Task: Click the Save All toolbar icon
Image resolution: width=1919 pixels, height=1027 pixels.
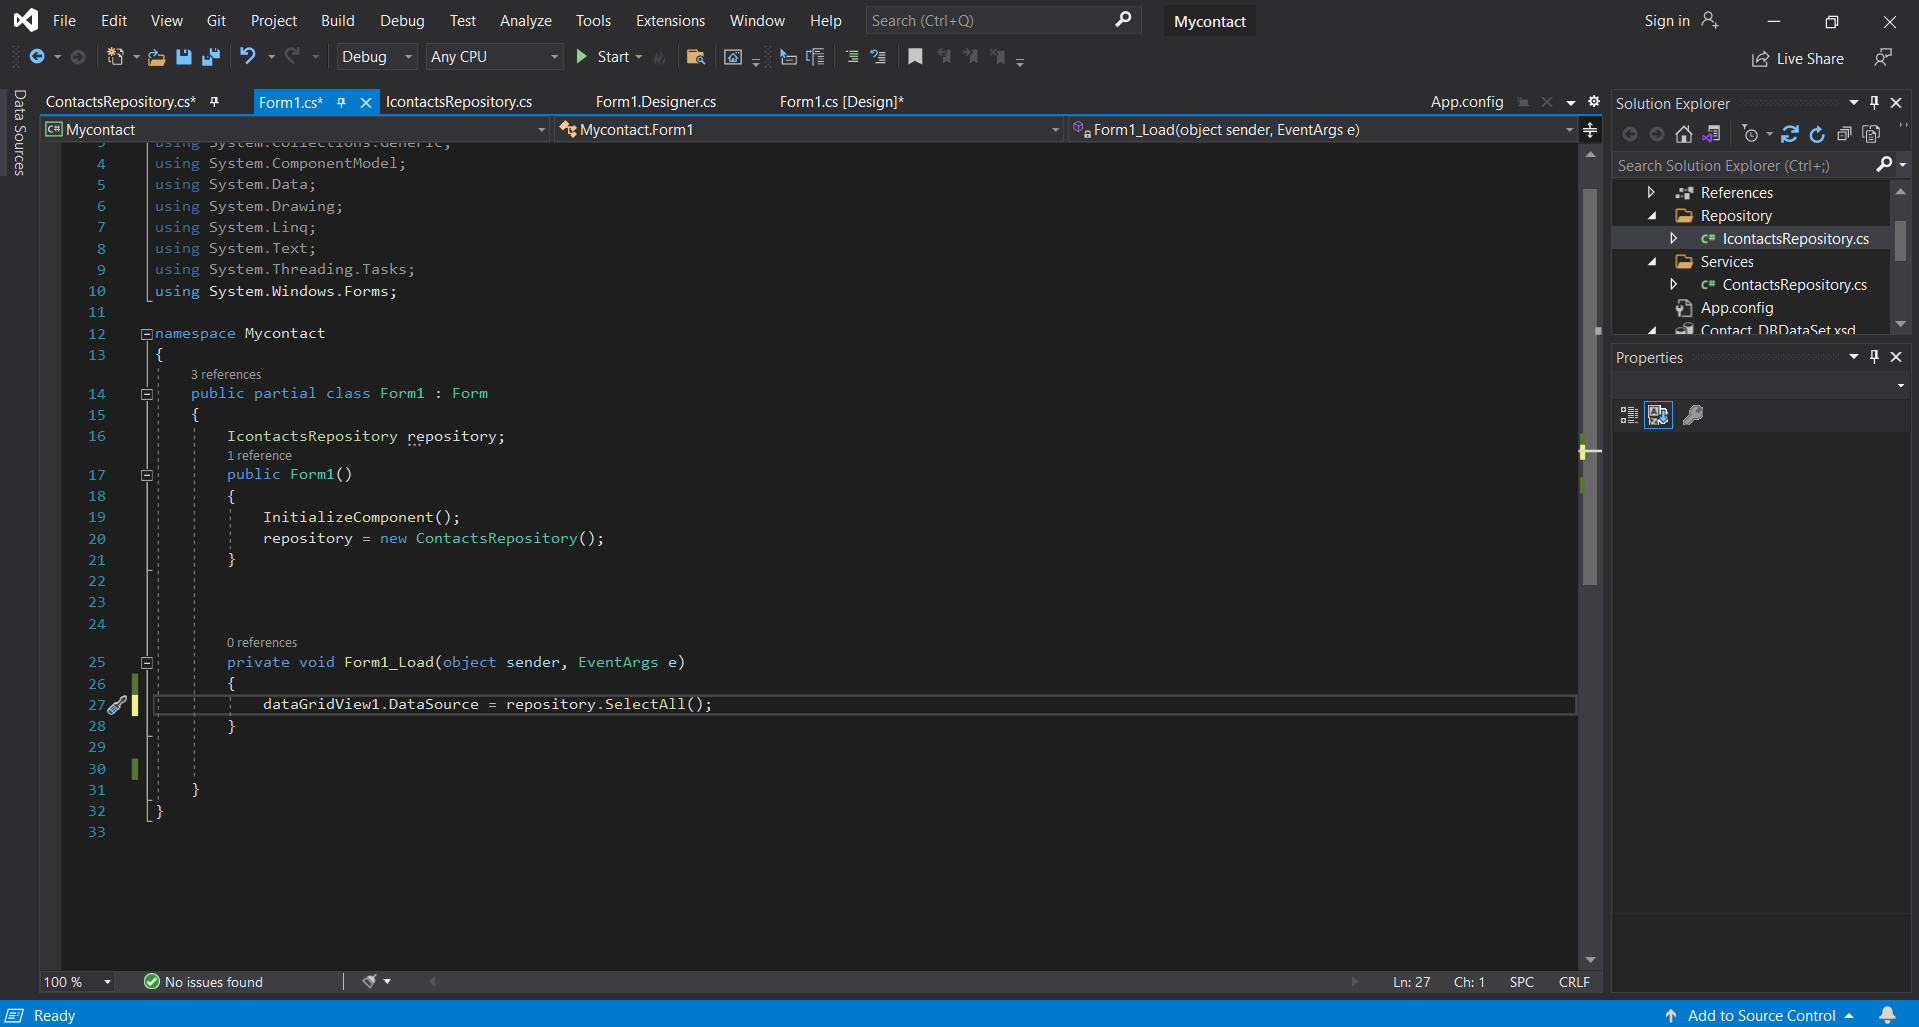Action: pyautogui.click(x=211, y=57)
